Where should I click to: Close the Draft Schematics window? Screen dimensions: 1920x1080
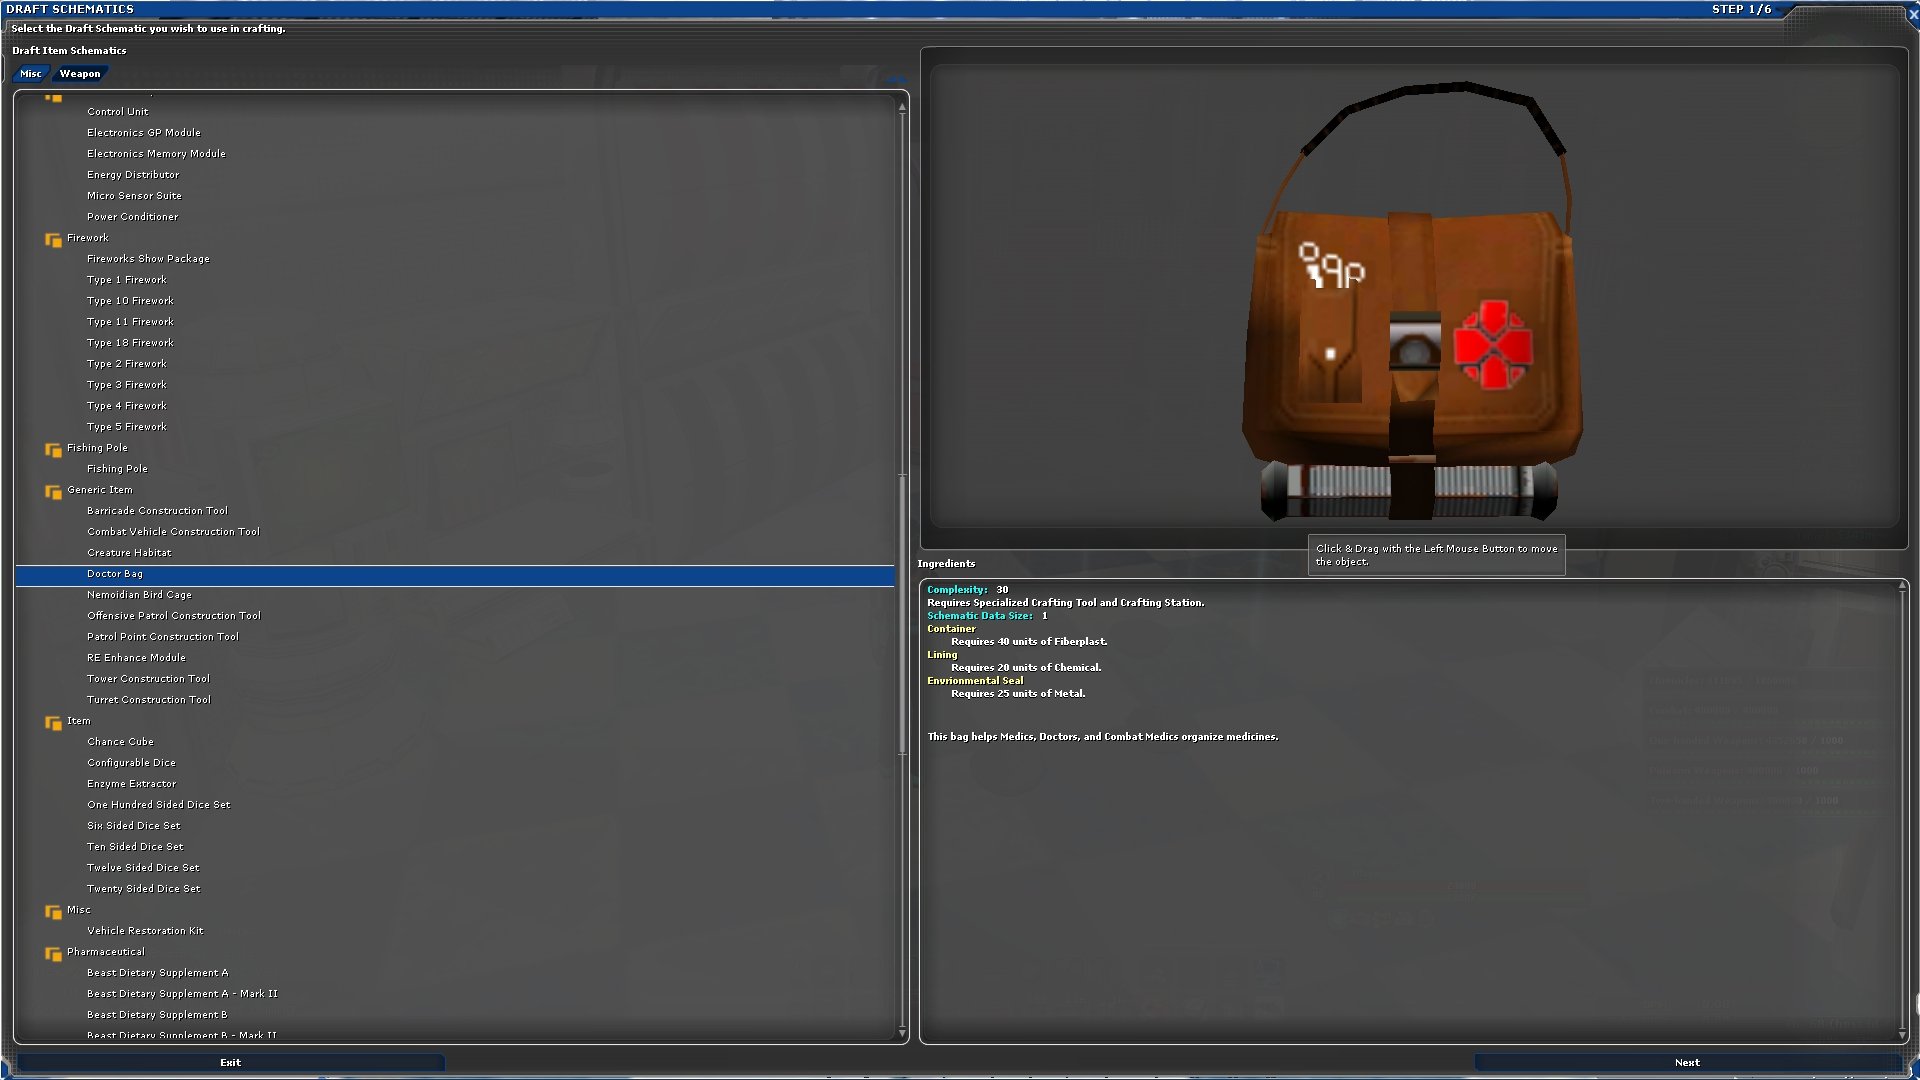pyautogui.click(x=1913, y=15)
